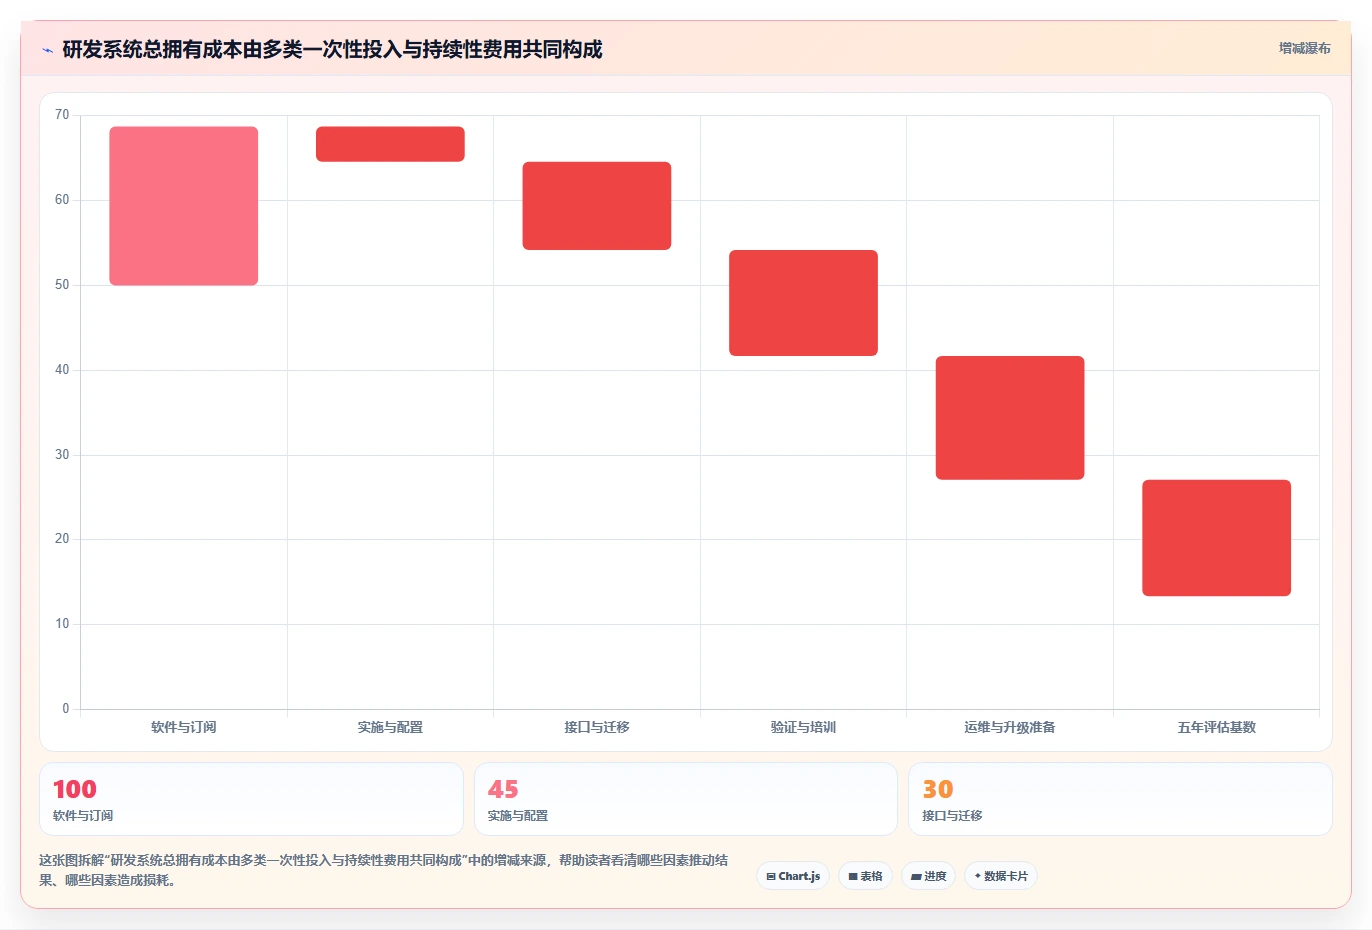Image resolution: width=1372 pixels, height=930 pixels.
Task: Click the 数据卡片 tag pill
Action: click(x=1000, y=876)
